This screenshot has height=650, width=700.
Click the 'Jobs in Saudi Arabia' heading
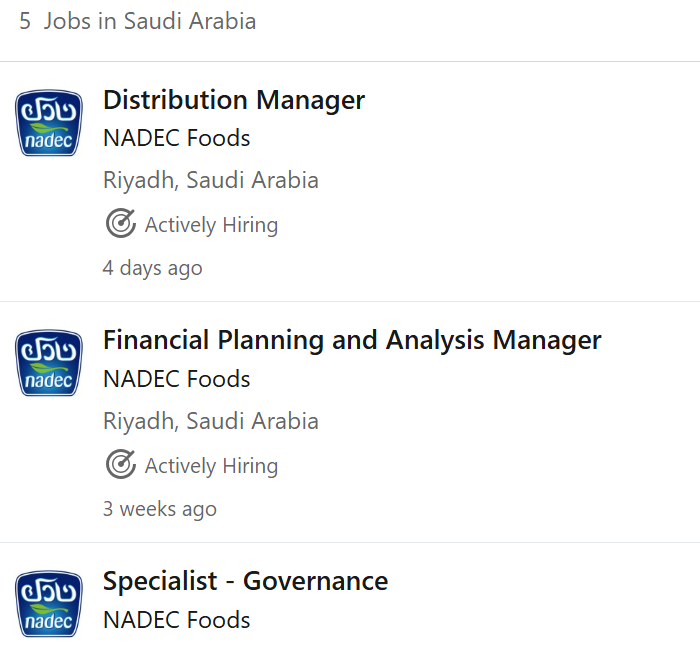[x=150, y=21]
